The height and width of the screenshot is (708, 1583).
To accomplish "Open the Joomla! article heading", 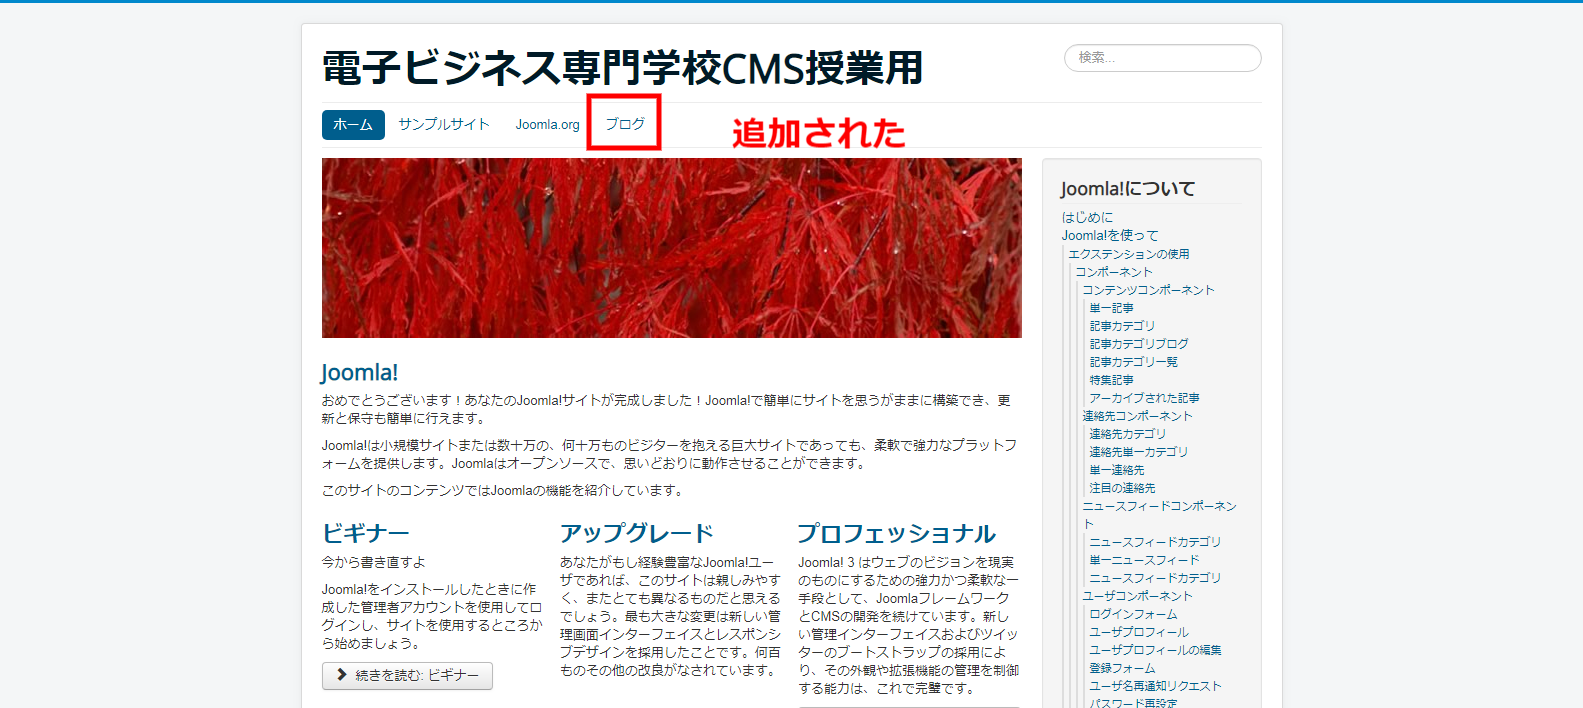I will 360,372.
